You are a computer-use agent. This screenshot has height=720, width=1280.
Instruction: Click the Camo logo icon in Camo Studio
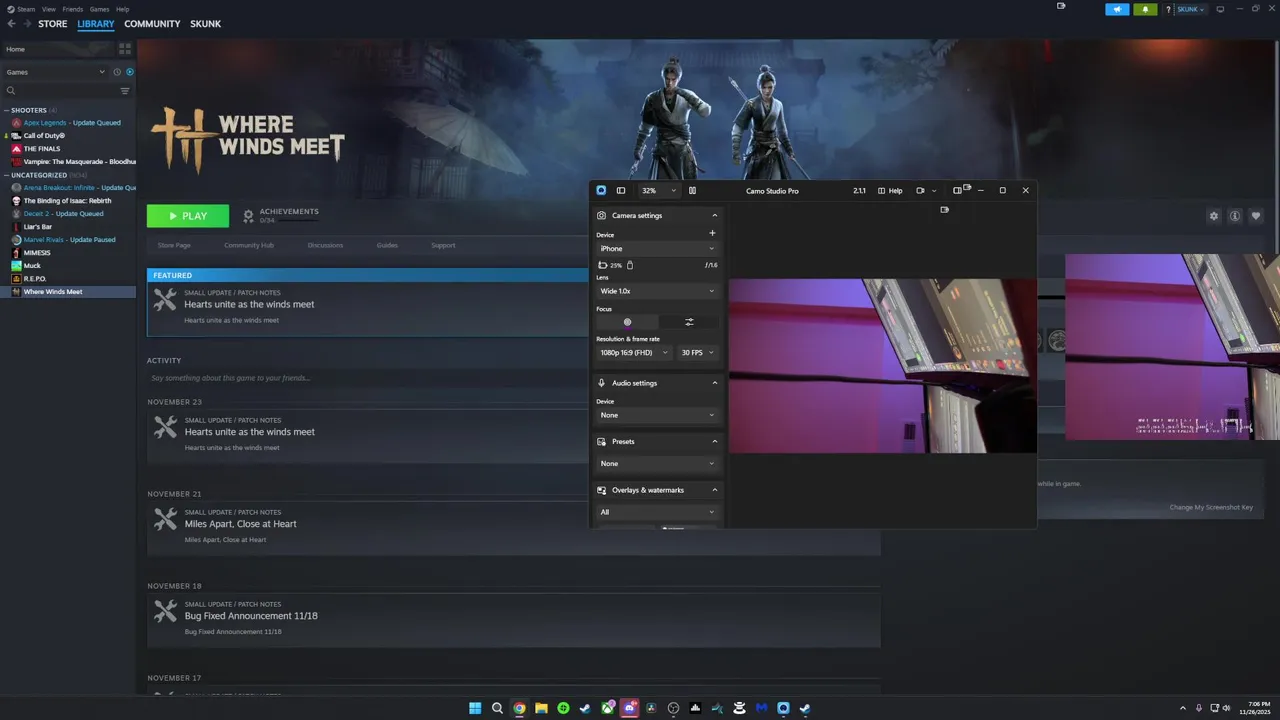pos(601,190)
